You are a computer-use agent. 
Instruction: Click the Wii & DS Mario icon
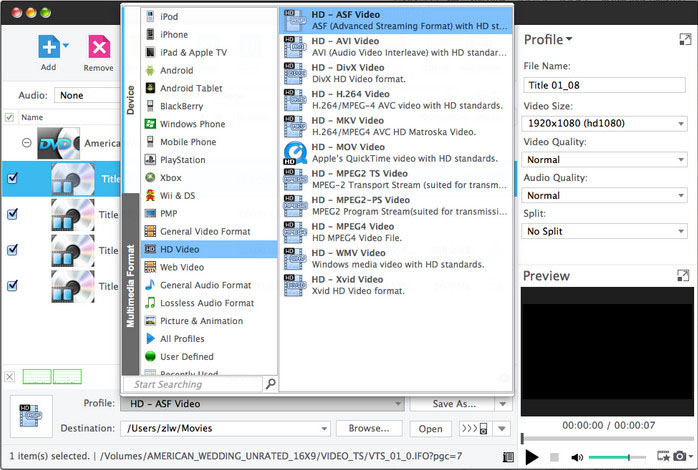coord(150,195)
